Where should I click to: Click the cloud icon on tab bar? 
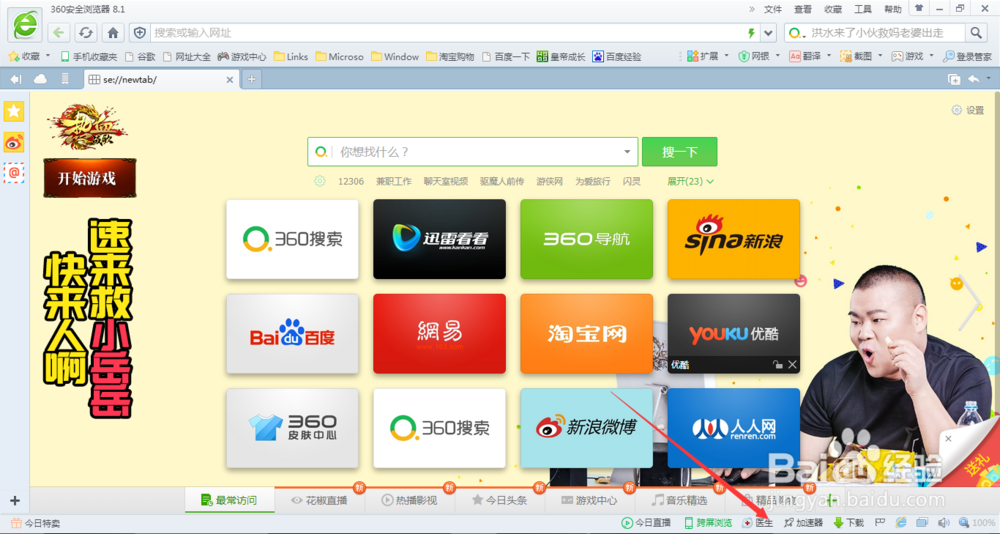click(40, 79)
